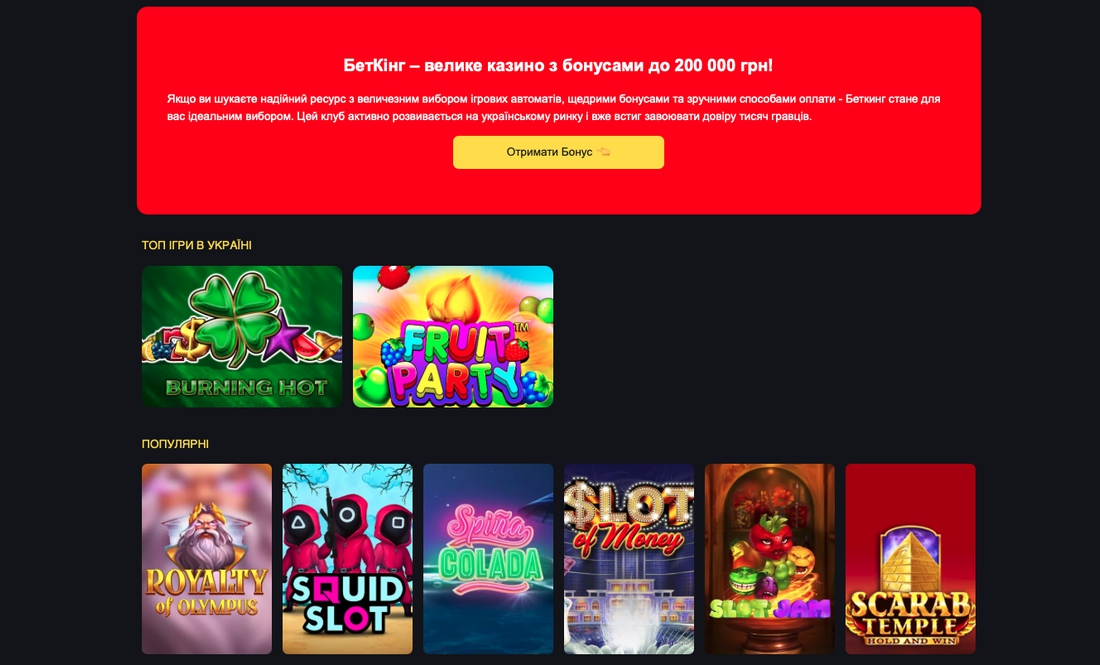This screenshot has width=1100, height=665.
Task: Launch the Slot Jam game
Action: click(x=770, y=559)
